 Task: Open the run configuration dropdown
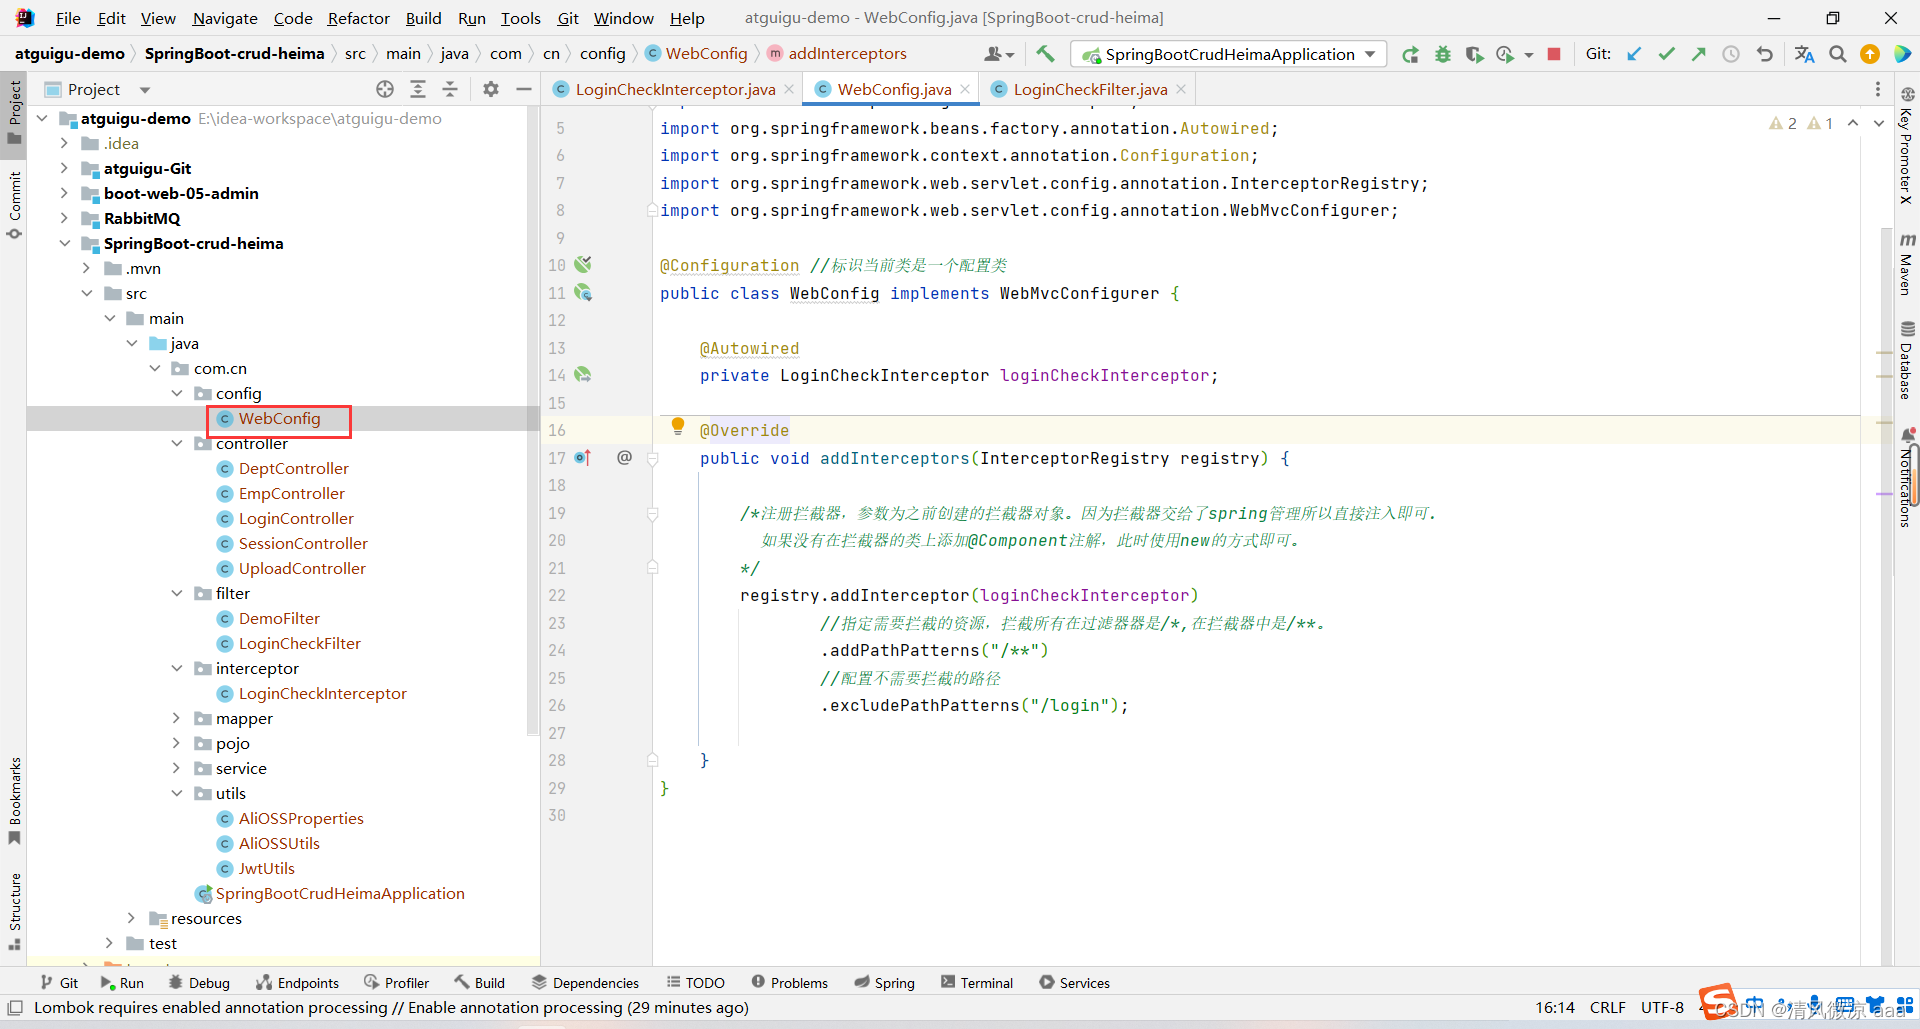1229,54
